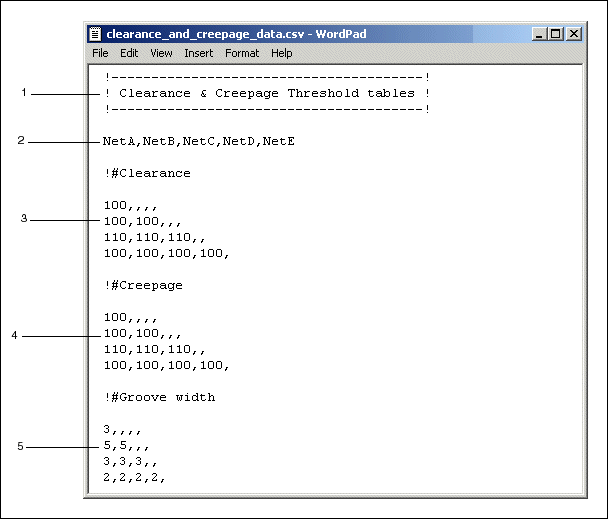Place cursor in Clearance & Creepage Threshold header line
The height and width of the screenshot is (519, 608).
(267, 93)
